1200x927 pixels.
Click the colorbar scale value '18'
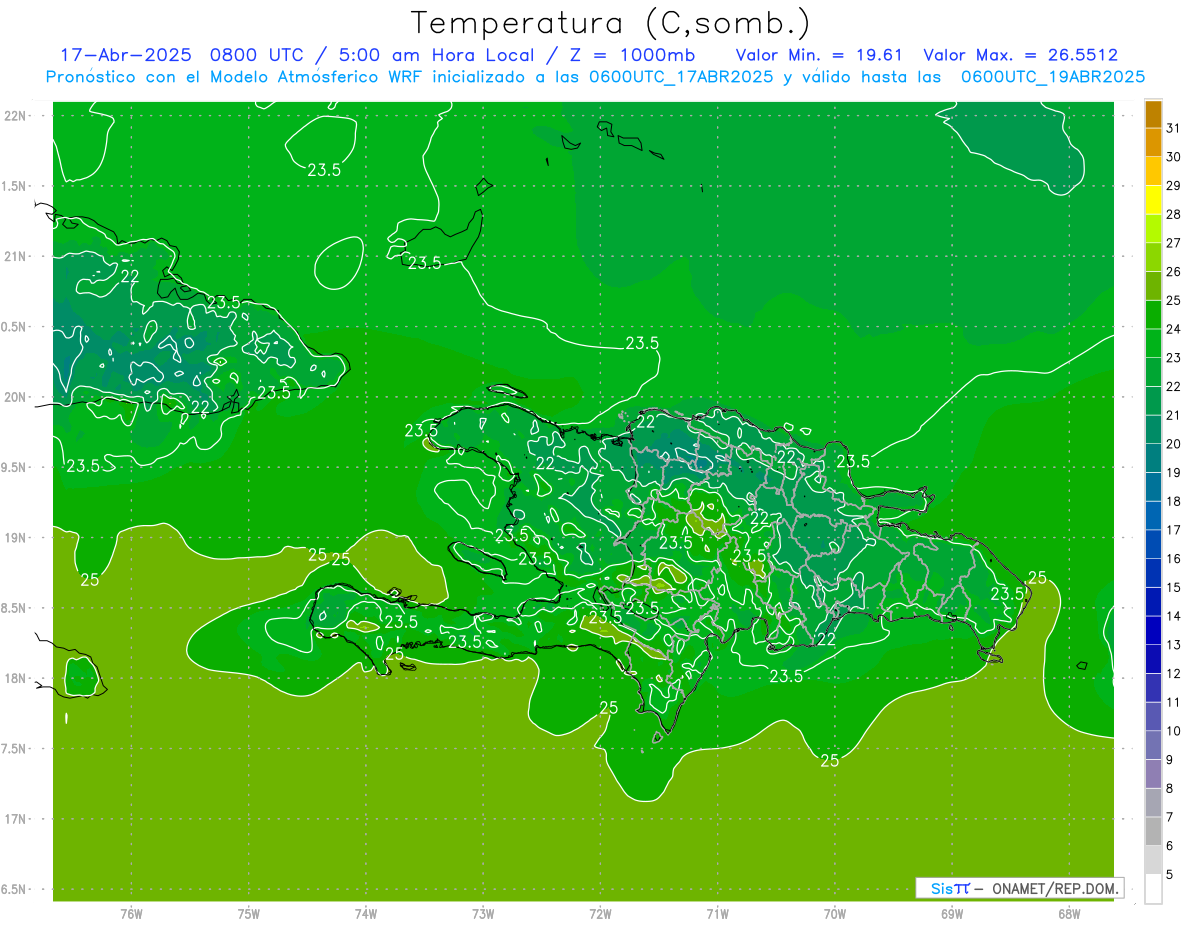pyautogui.click(x=1174, y=501)
